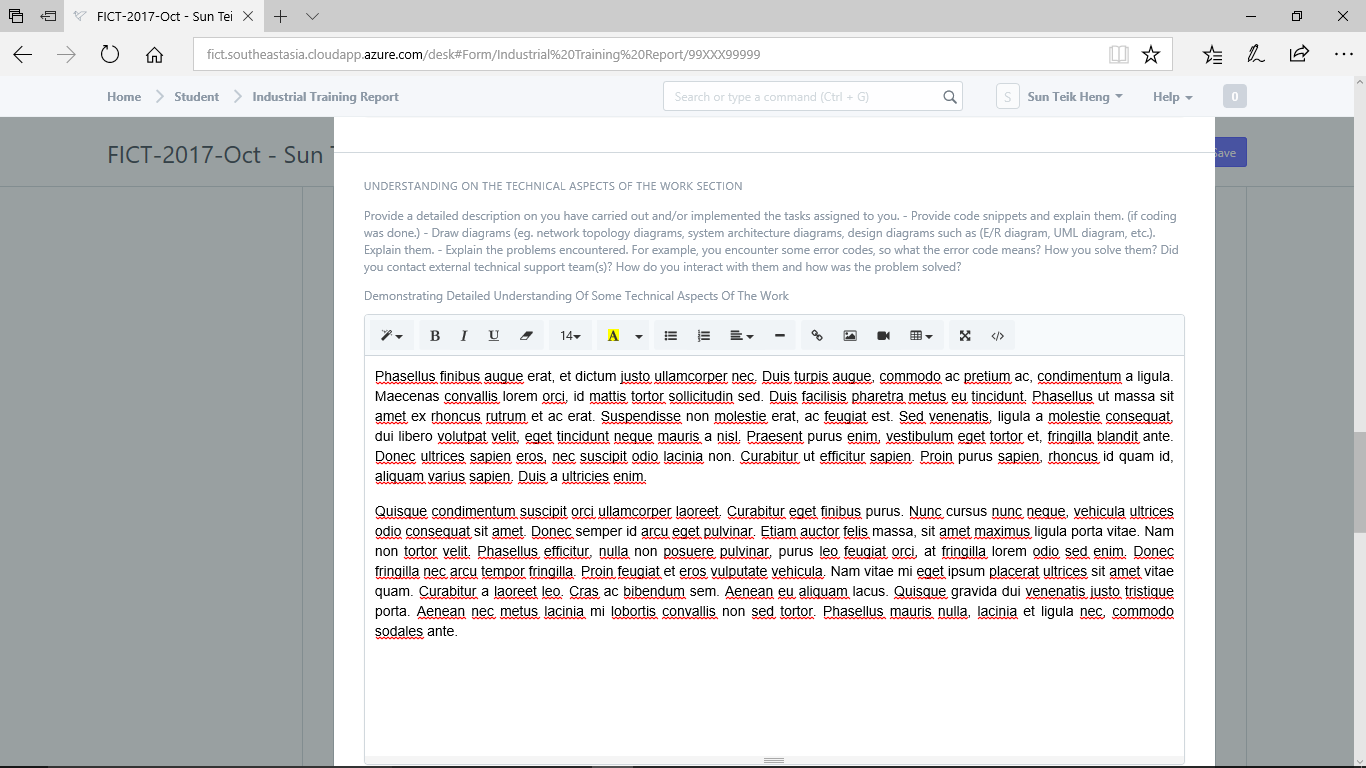Open the Help menu
The height and width of the screenshot is (768, 1366).
point(1172,97)
